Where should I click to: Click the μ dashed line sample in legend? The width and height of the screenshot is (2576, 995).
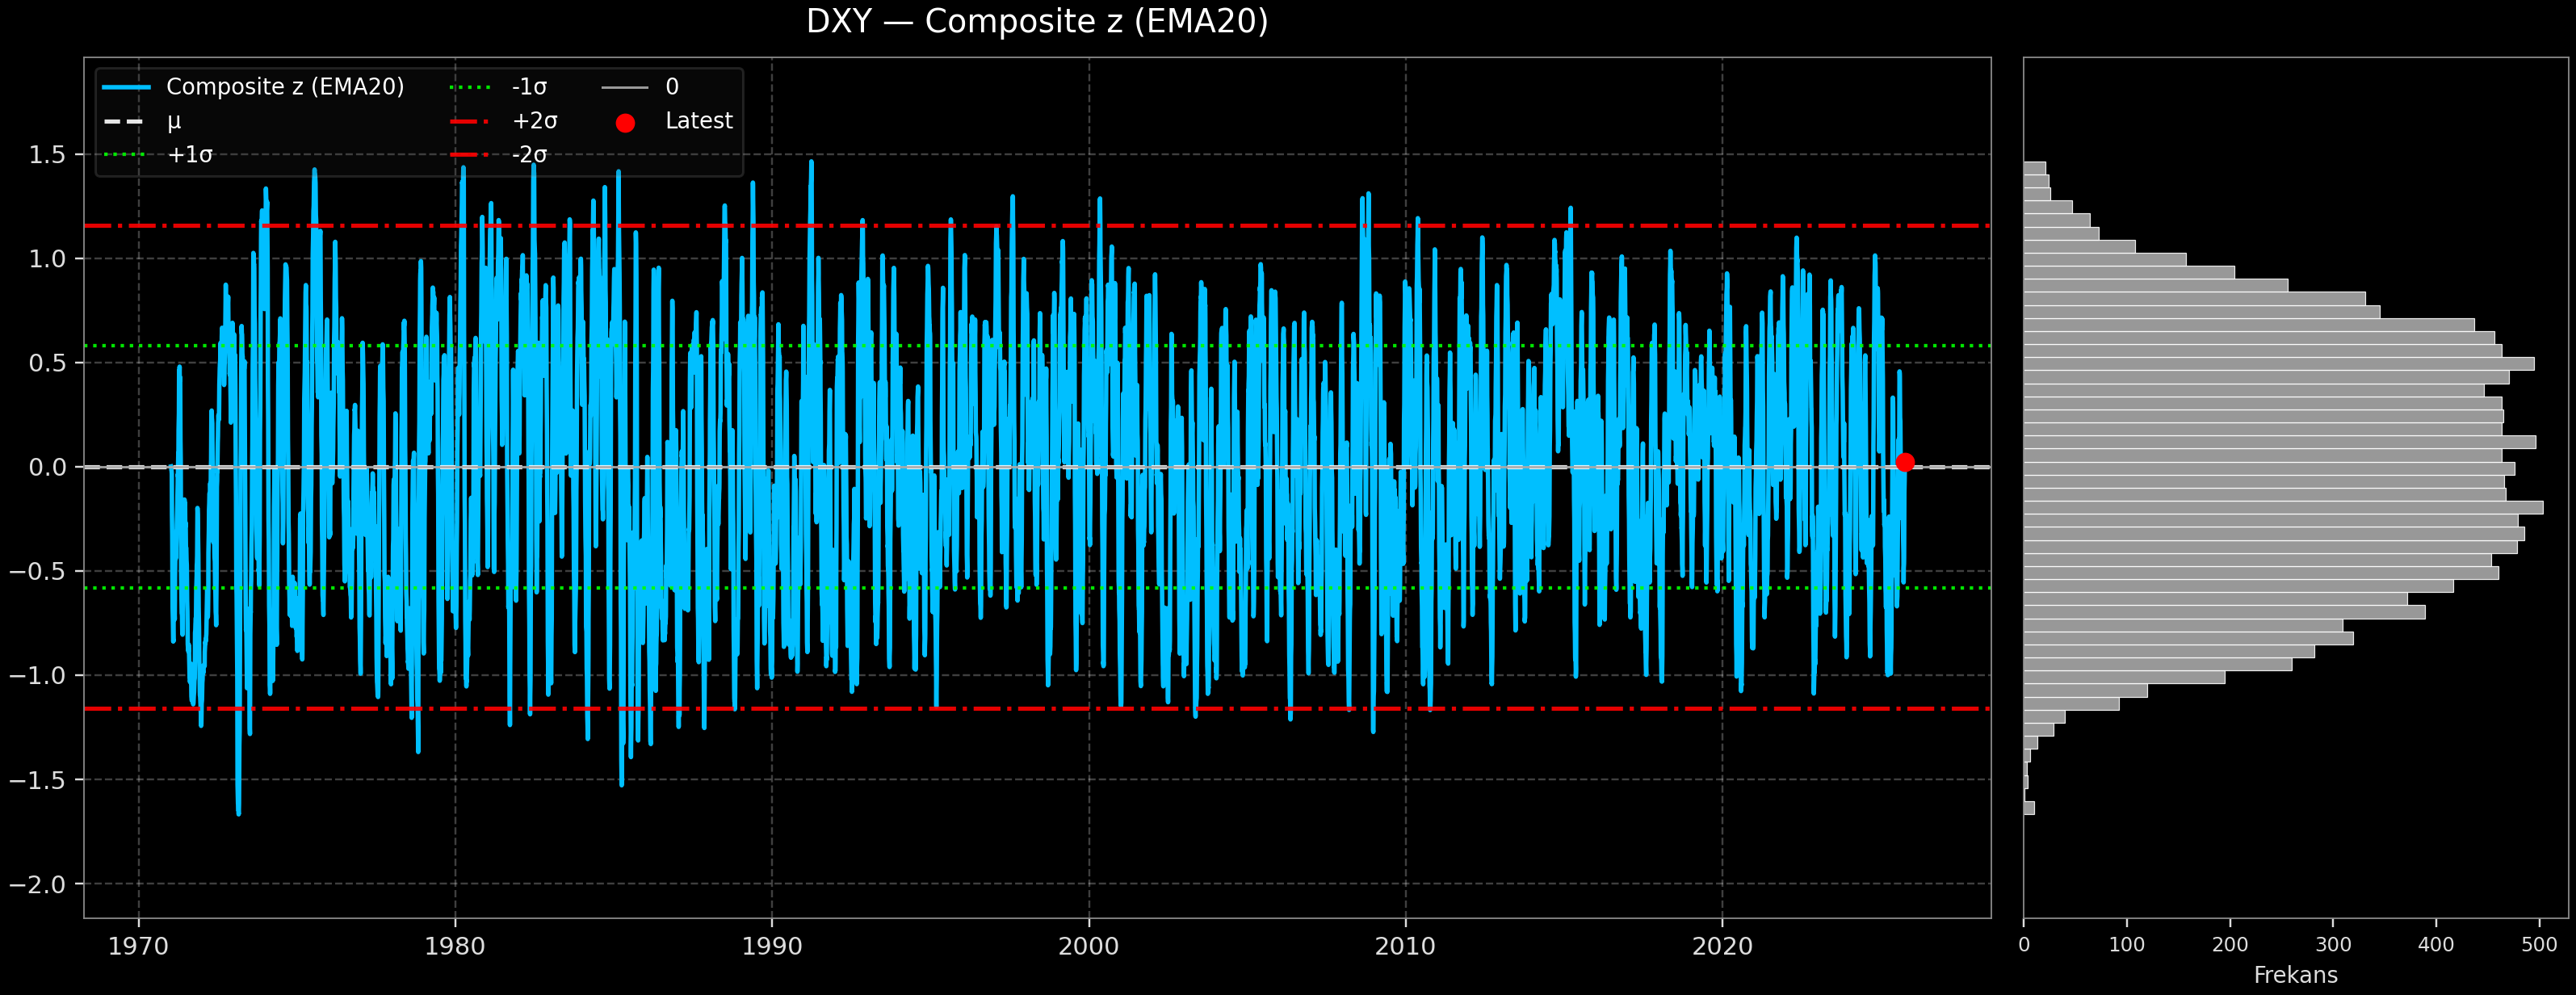tap(124, 120)
